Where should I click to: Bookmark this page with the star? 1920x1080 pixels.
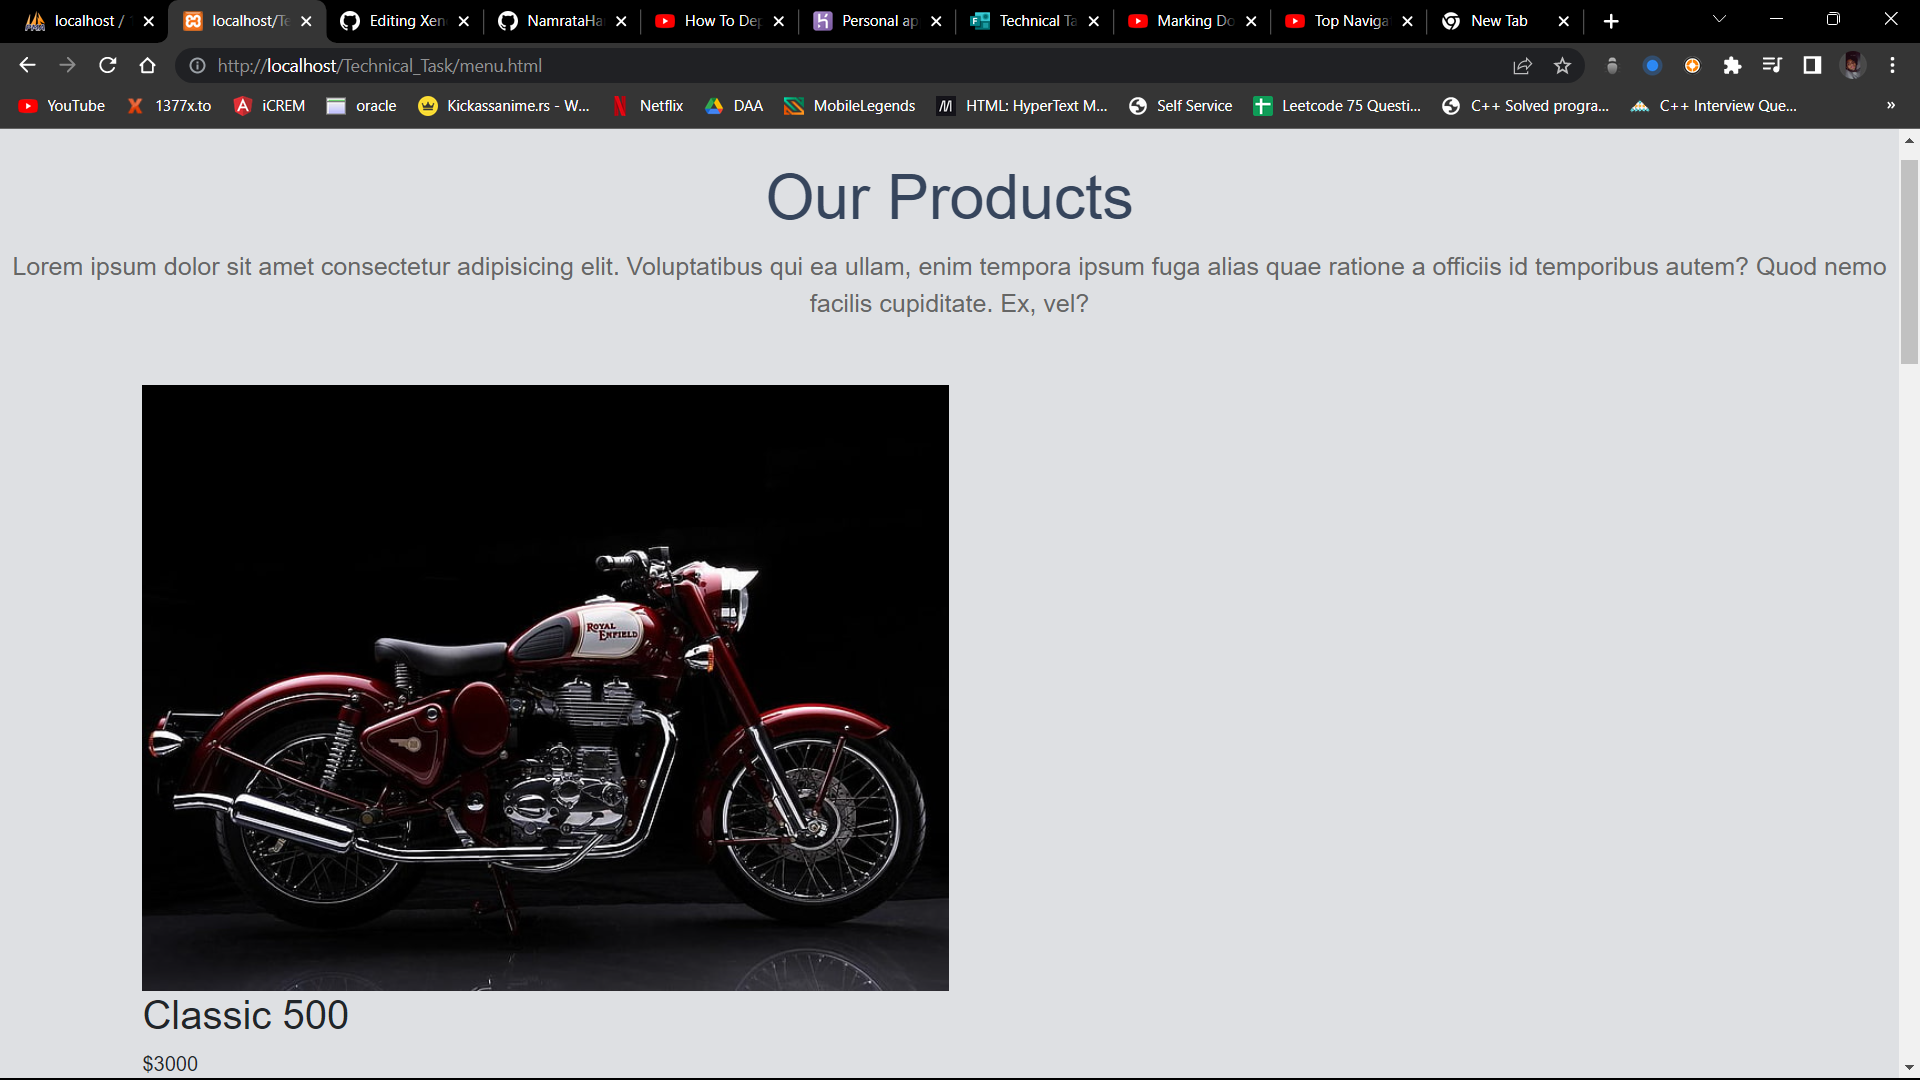point(1563,65)
